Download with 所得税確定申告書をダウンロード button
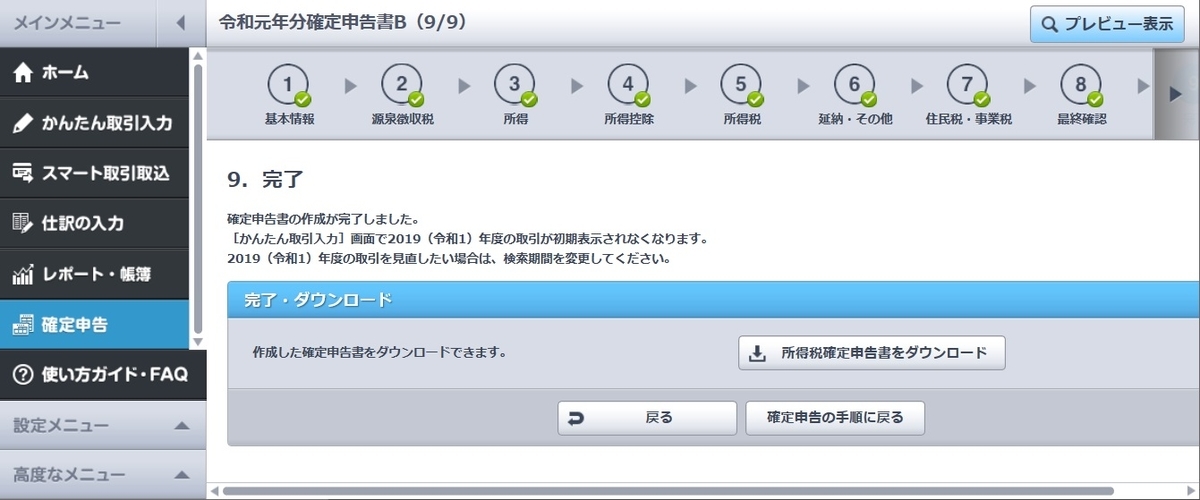1200x500 pixels. (x=872, y=353)
